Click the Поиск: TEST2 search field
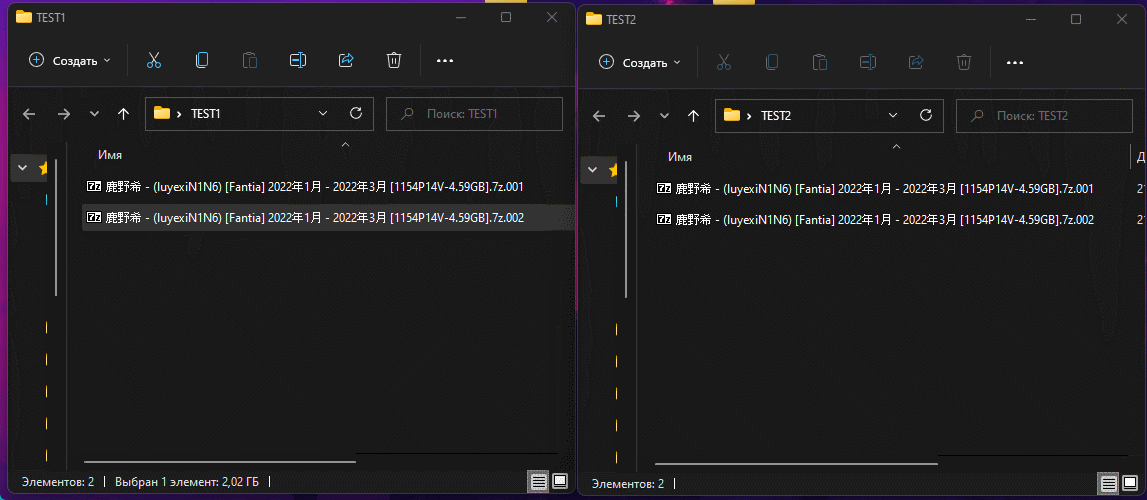Viewport: 1147px width, 500px height. (x=1044, y=115)
